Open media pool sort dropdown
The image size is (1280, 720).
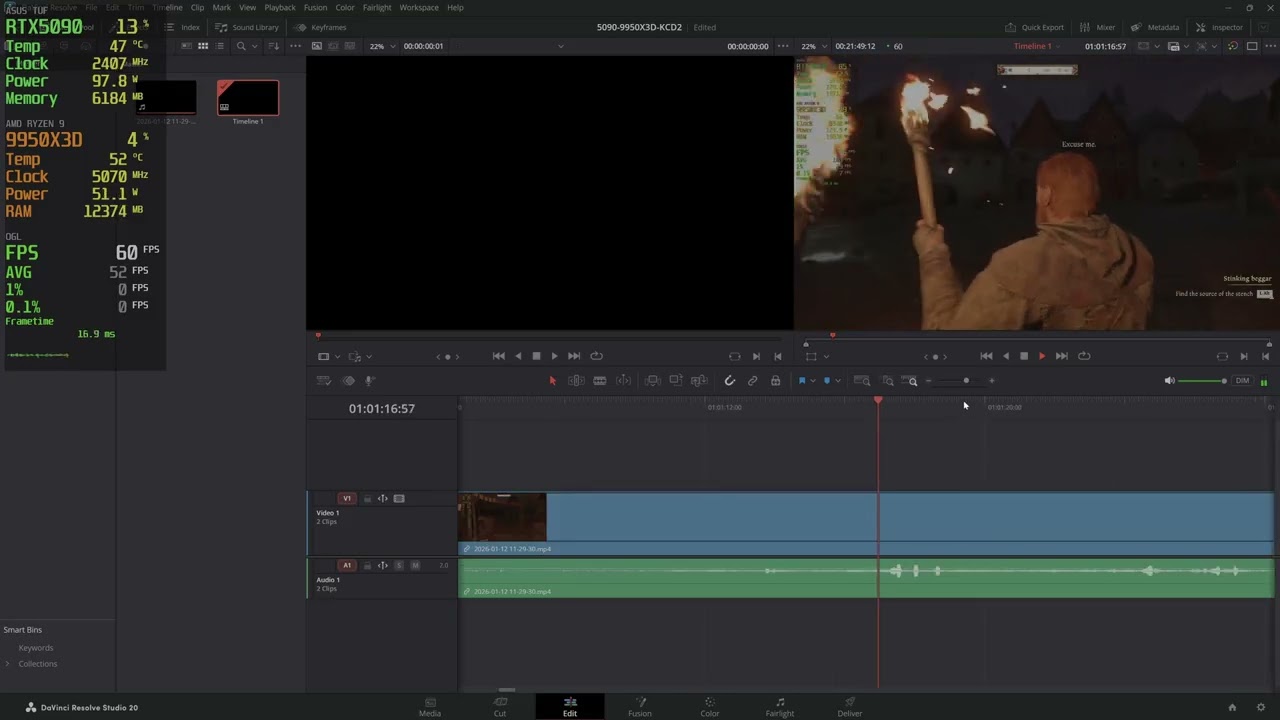[x=275, y=46]
